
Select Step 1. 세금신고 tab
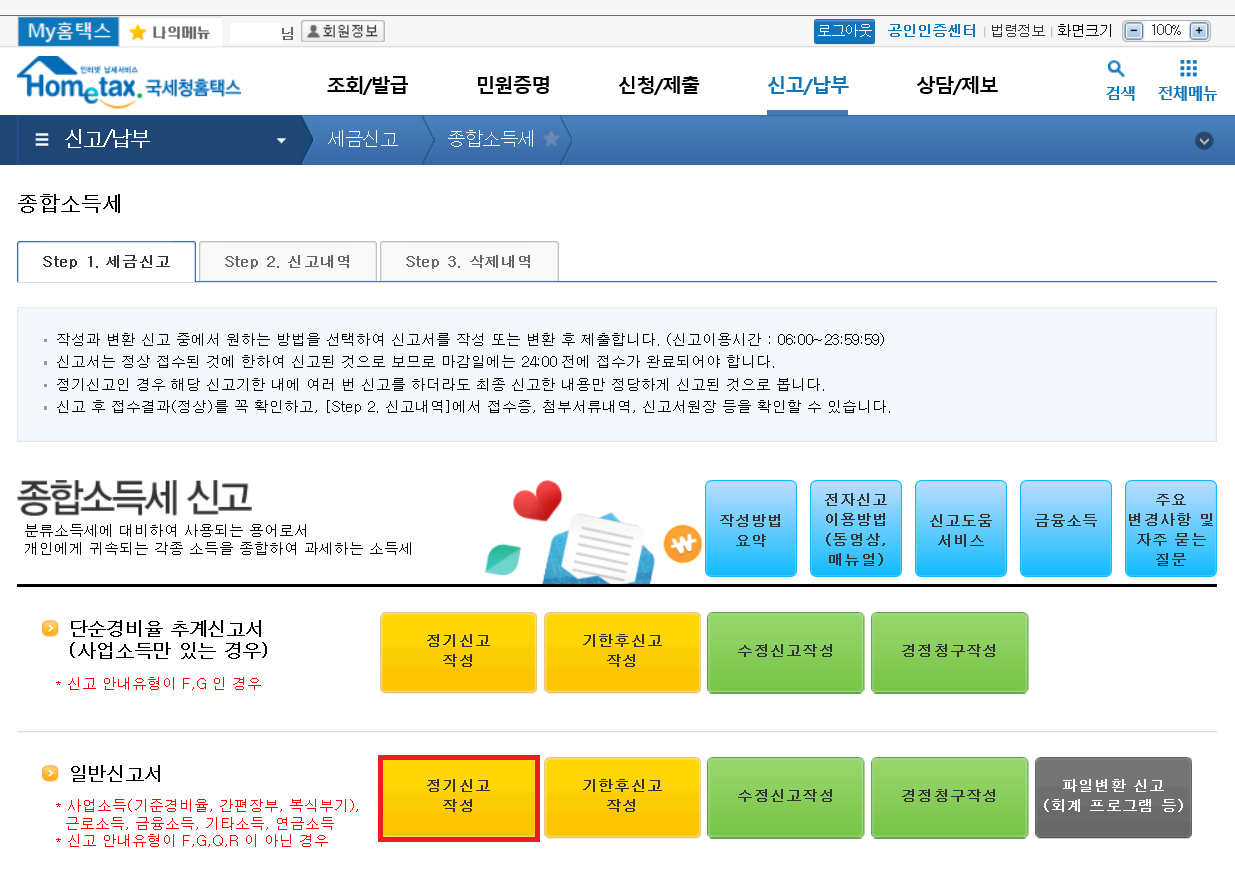click(106, 262)
